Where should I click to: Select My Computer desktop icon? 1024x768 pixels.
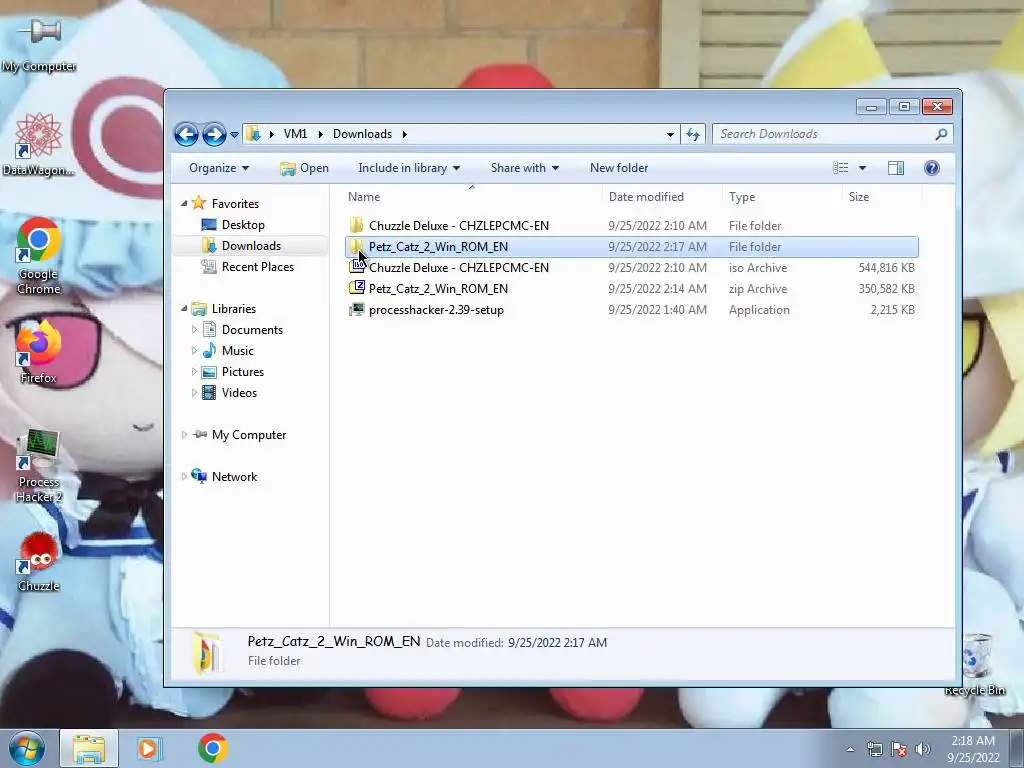point(39,44)
